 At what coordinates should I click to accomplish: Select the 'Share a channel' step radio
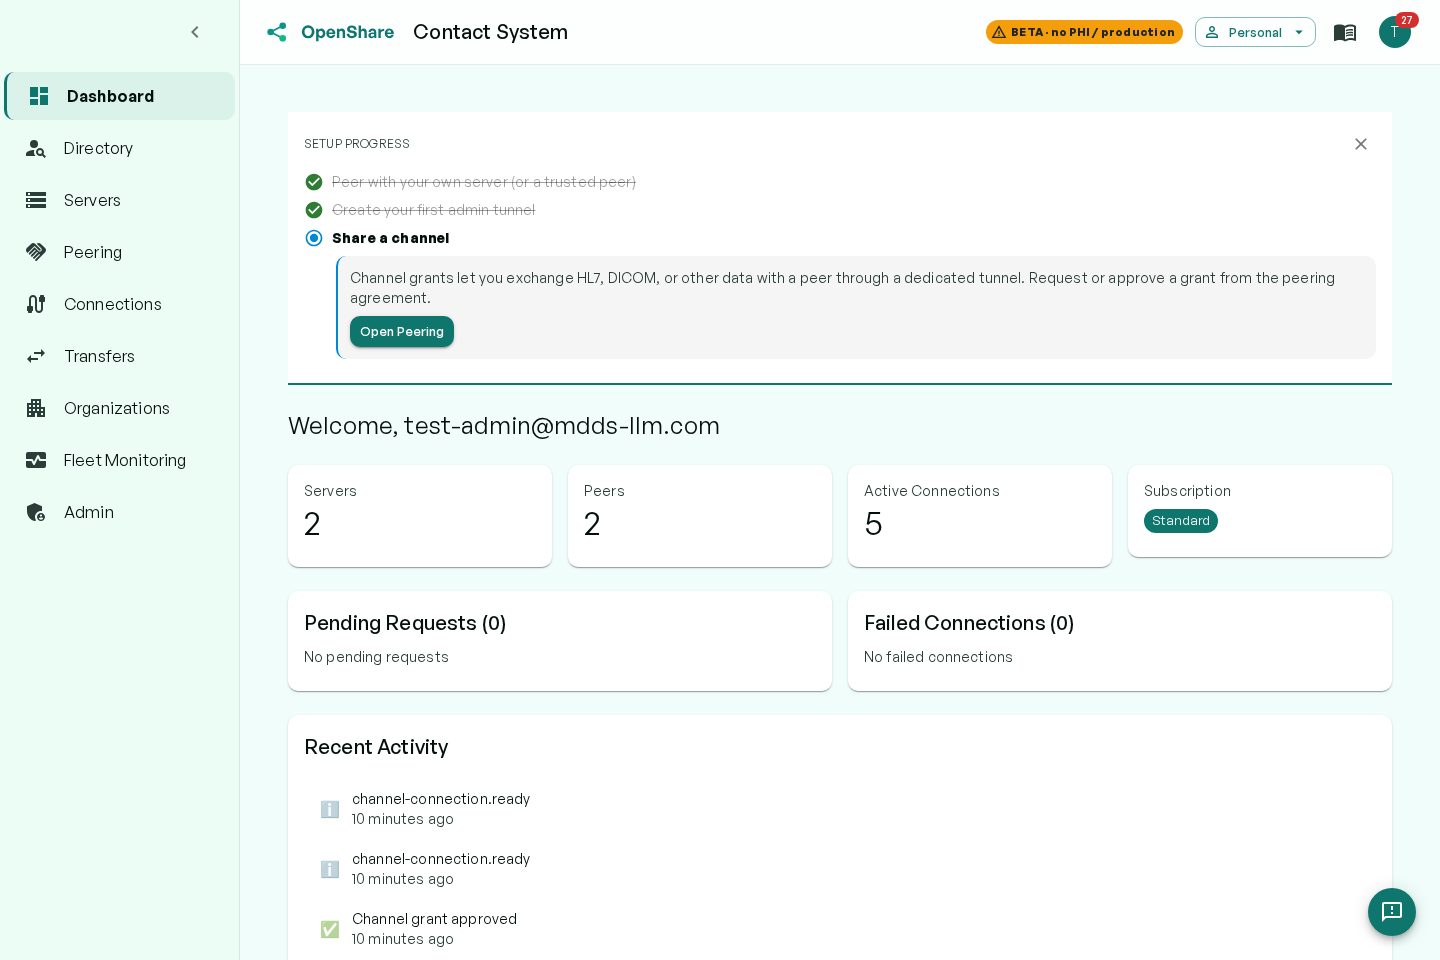(314, 238)
